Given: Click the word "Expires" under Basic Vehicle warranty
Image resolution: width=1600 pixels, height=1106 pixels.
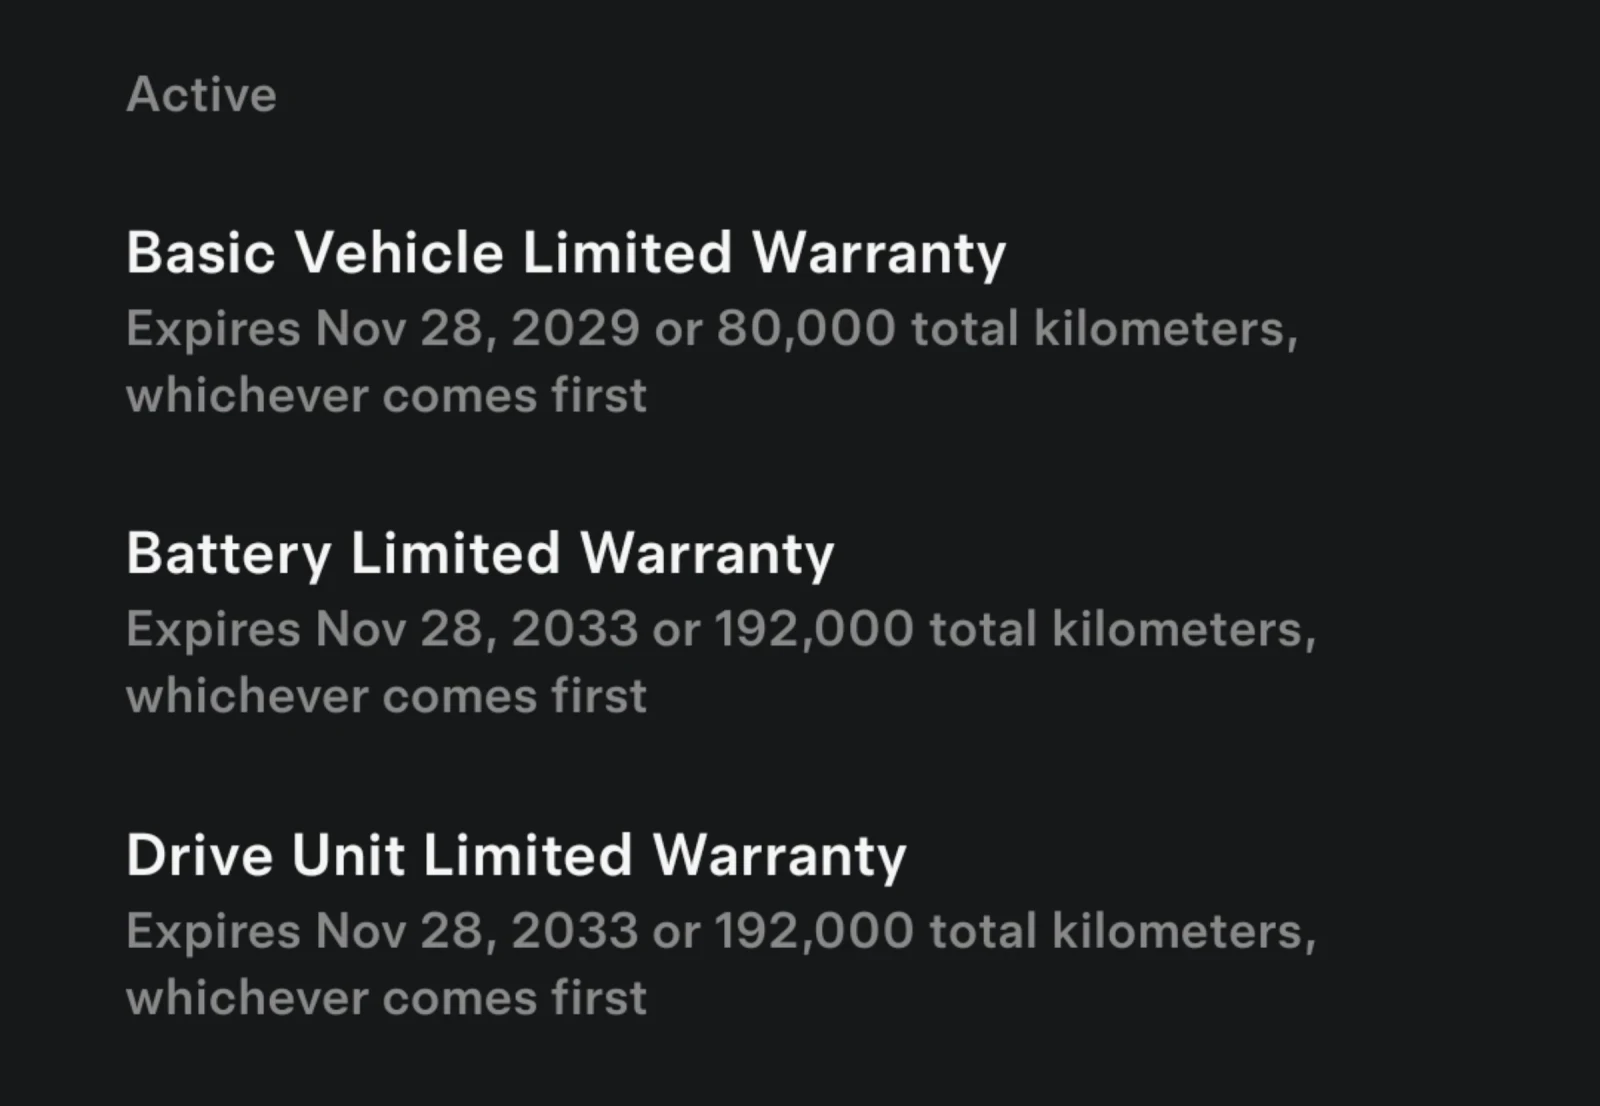Looking at the screenshot, I should [x=213, y=329].
